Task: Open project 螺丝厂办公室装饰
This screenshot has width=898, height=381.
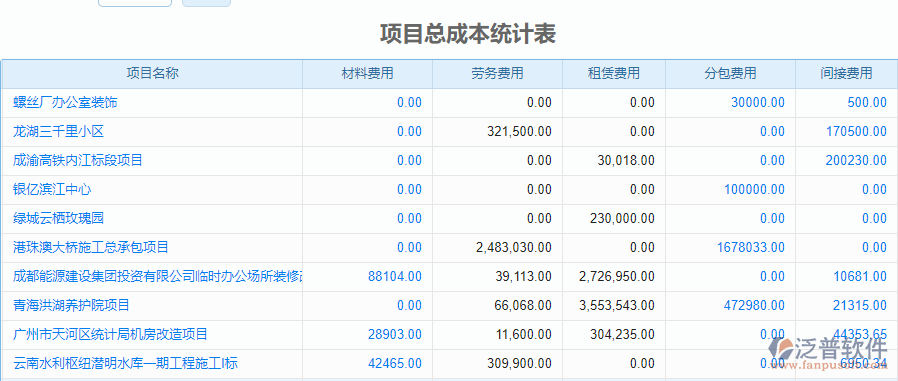Action: (65, 103)
